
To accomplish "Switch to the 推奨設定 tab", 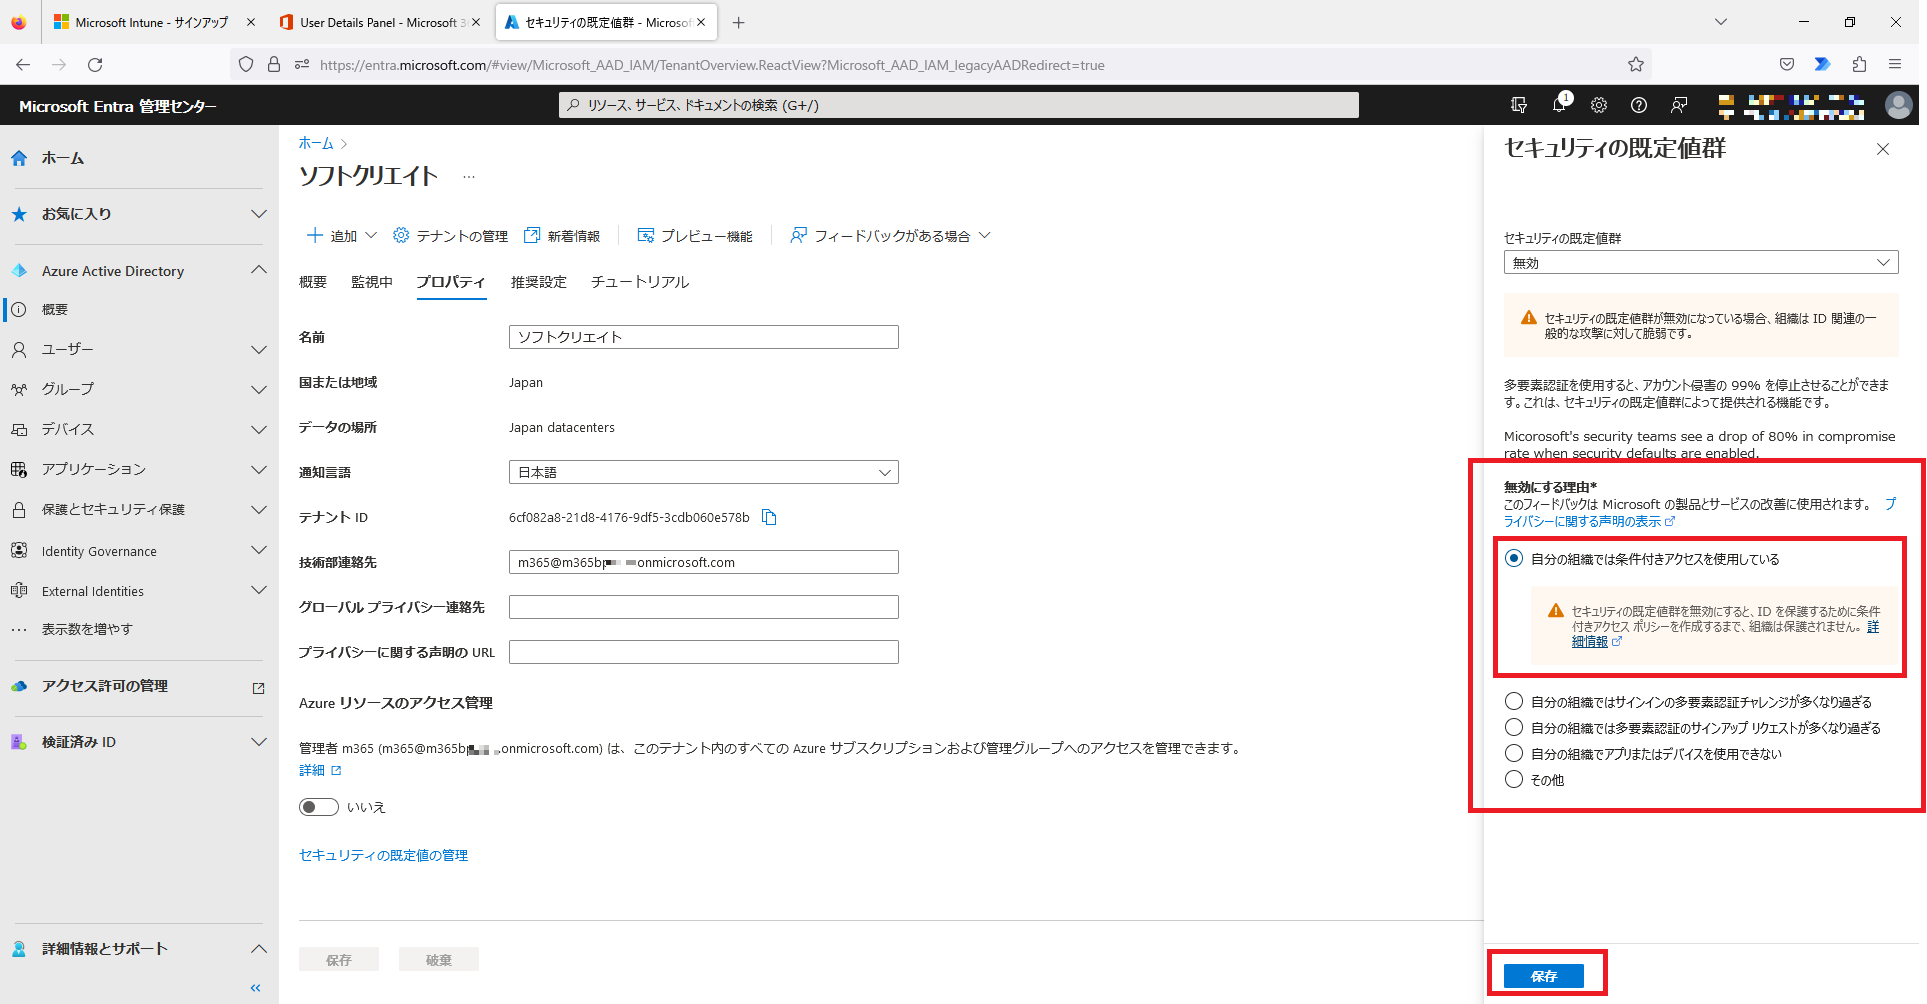I will [x=539, y=282].
